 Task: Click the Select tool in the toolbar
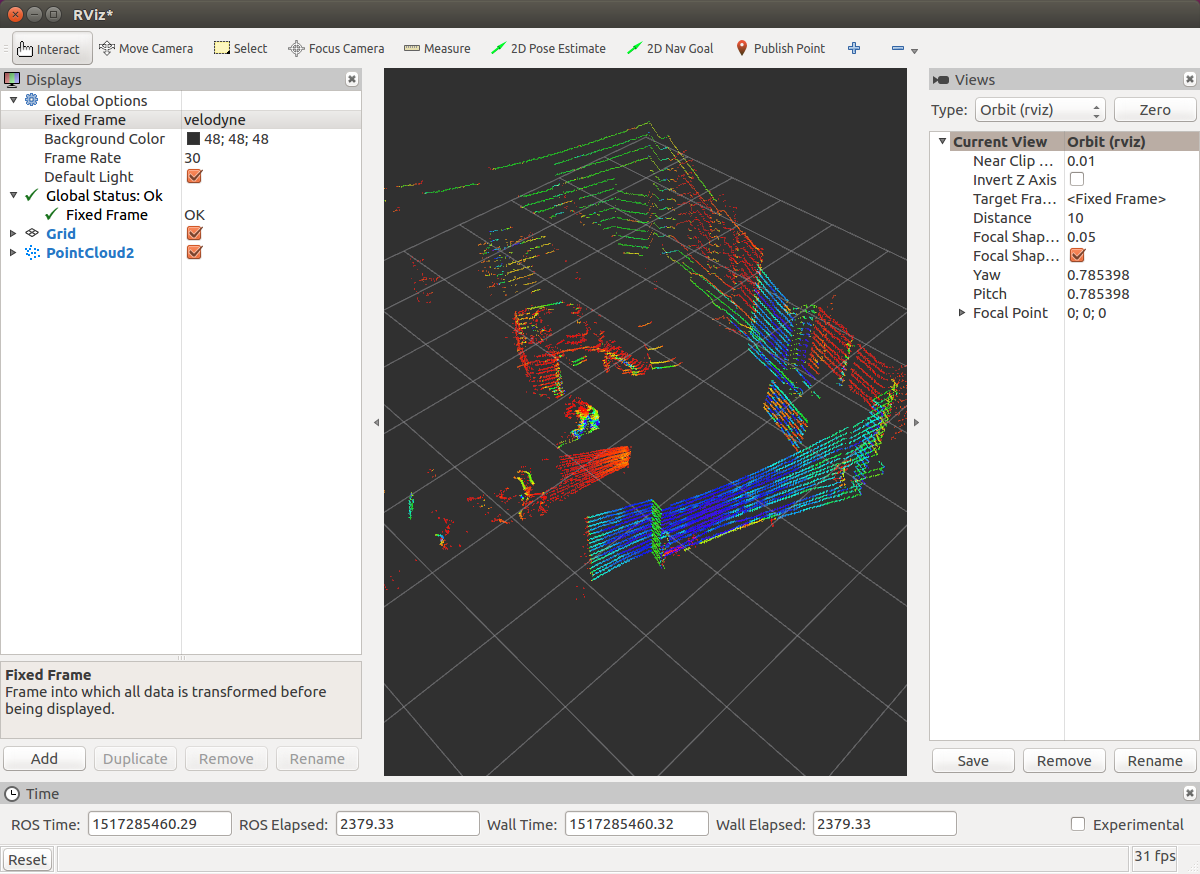pos(240,47)
